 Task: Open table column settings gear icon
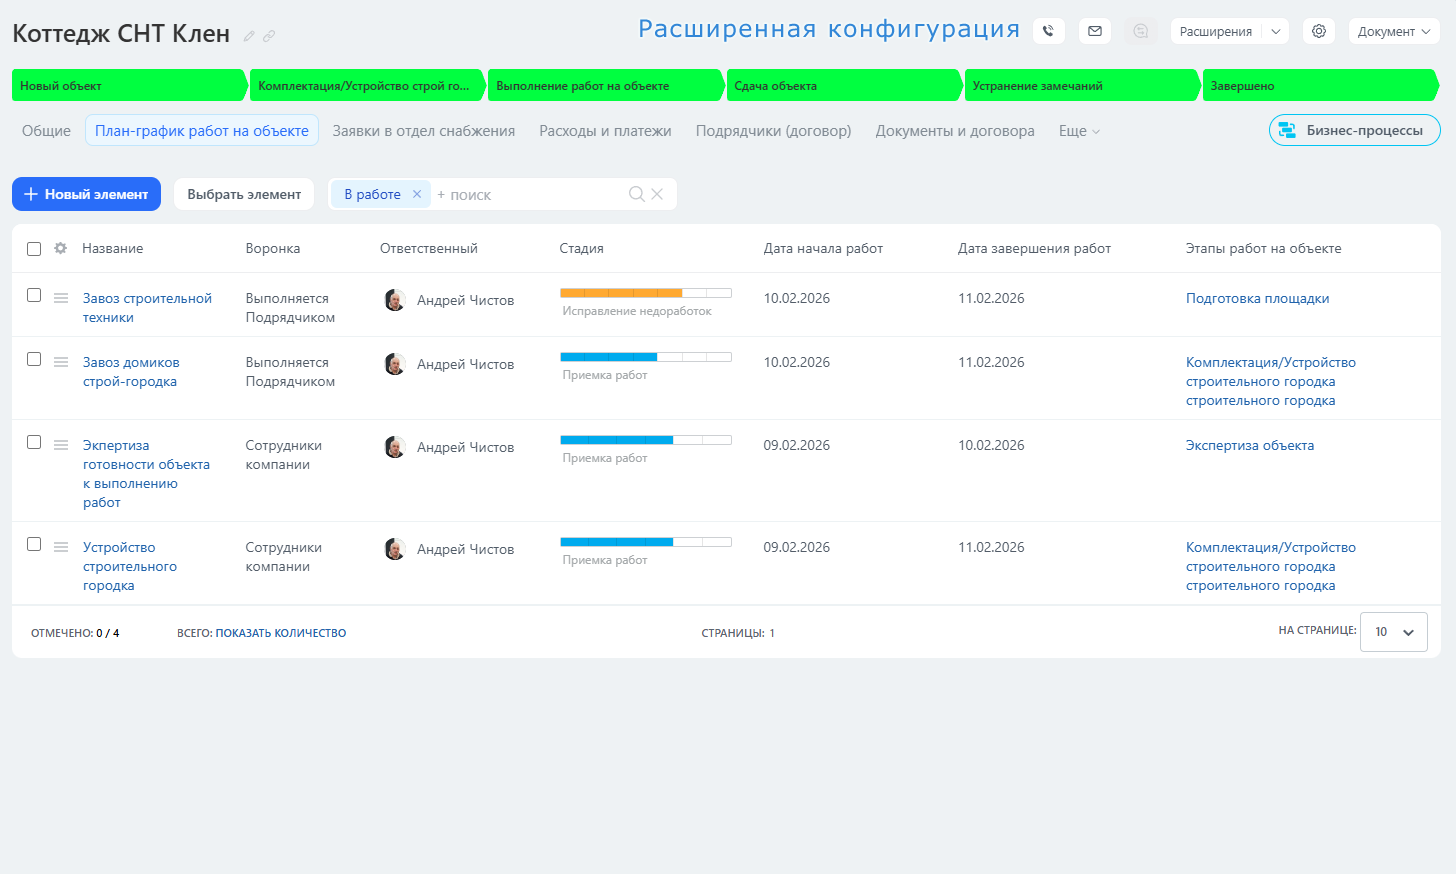tap(61, 248)
